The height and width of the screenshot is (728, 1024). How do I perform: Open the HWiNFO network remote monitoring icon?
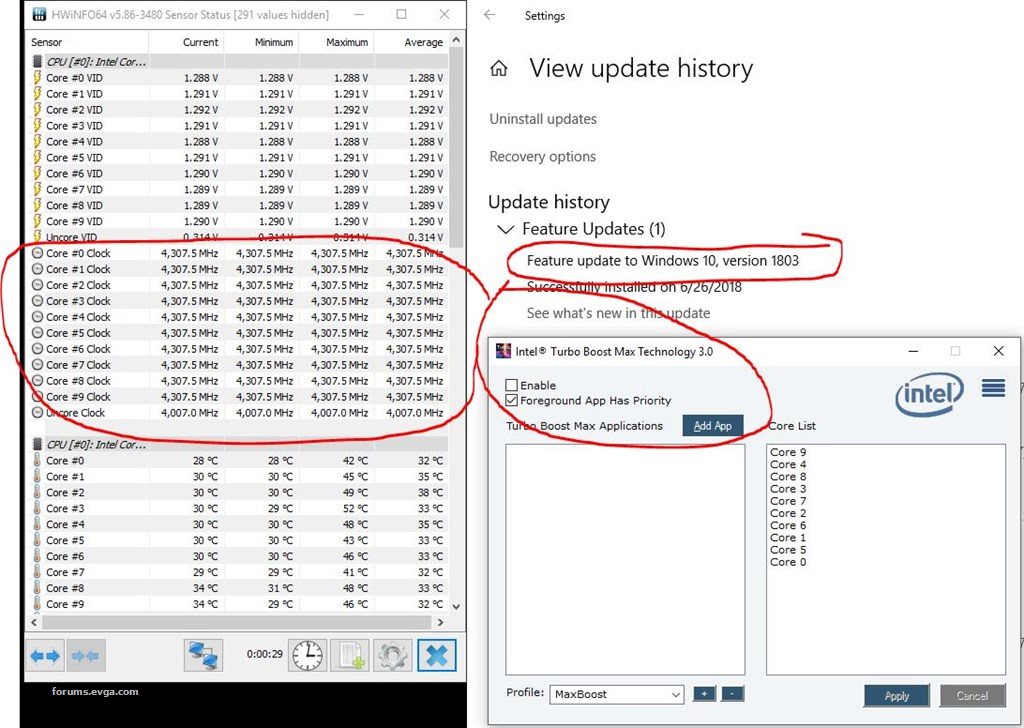tap(202, 656)
